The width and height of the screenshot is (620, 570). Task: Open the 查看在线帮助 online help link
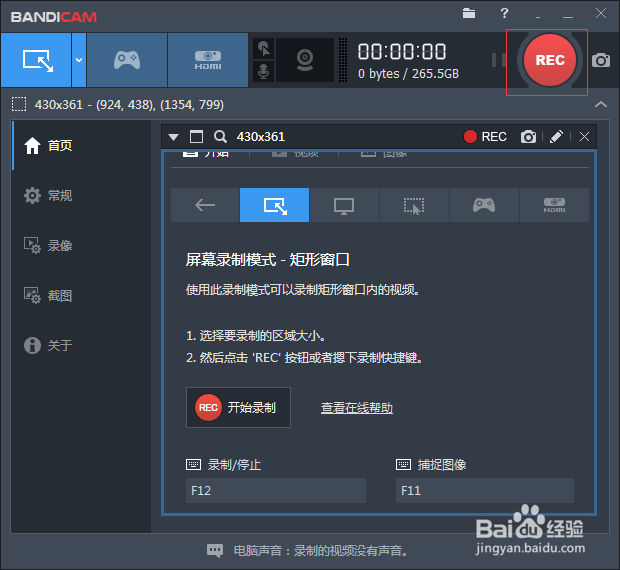357,408
